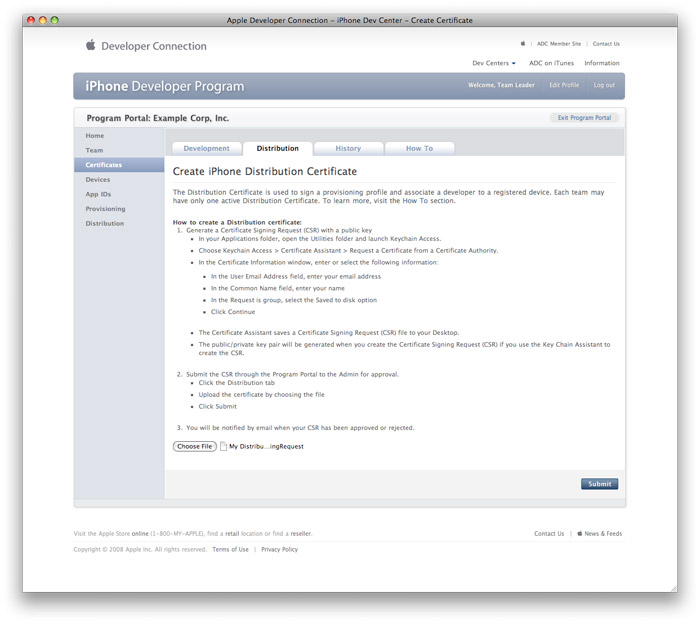The width and height of the screenshot is (700, 623).
Task: Open the Information menu link
Action: 602,63
